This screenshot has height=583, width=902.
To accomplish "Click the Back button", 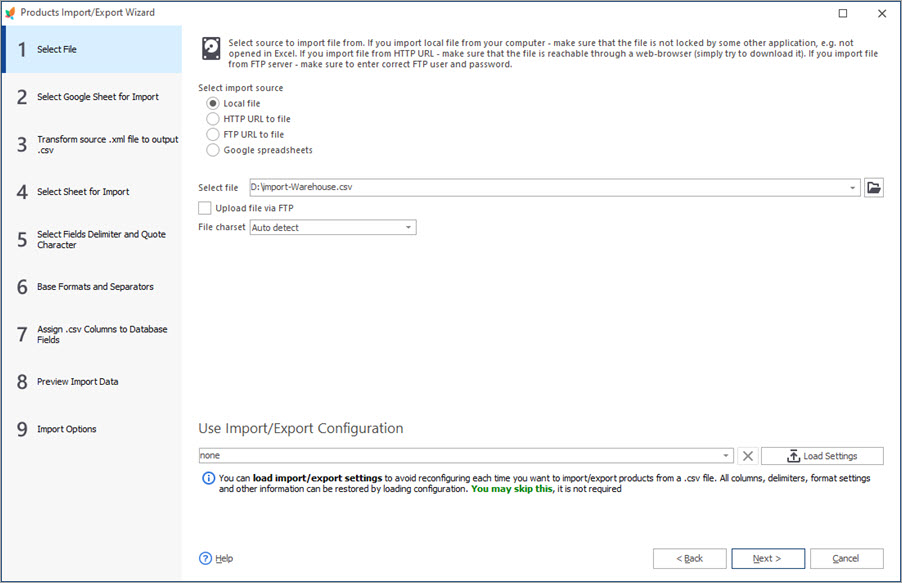I will tap(689, 558).
